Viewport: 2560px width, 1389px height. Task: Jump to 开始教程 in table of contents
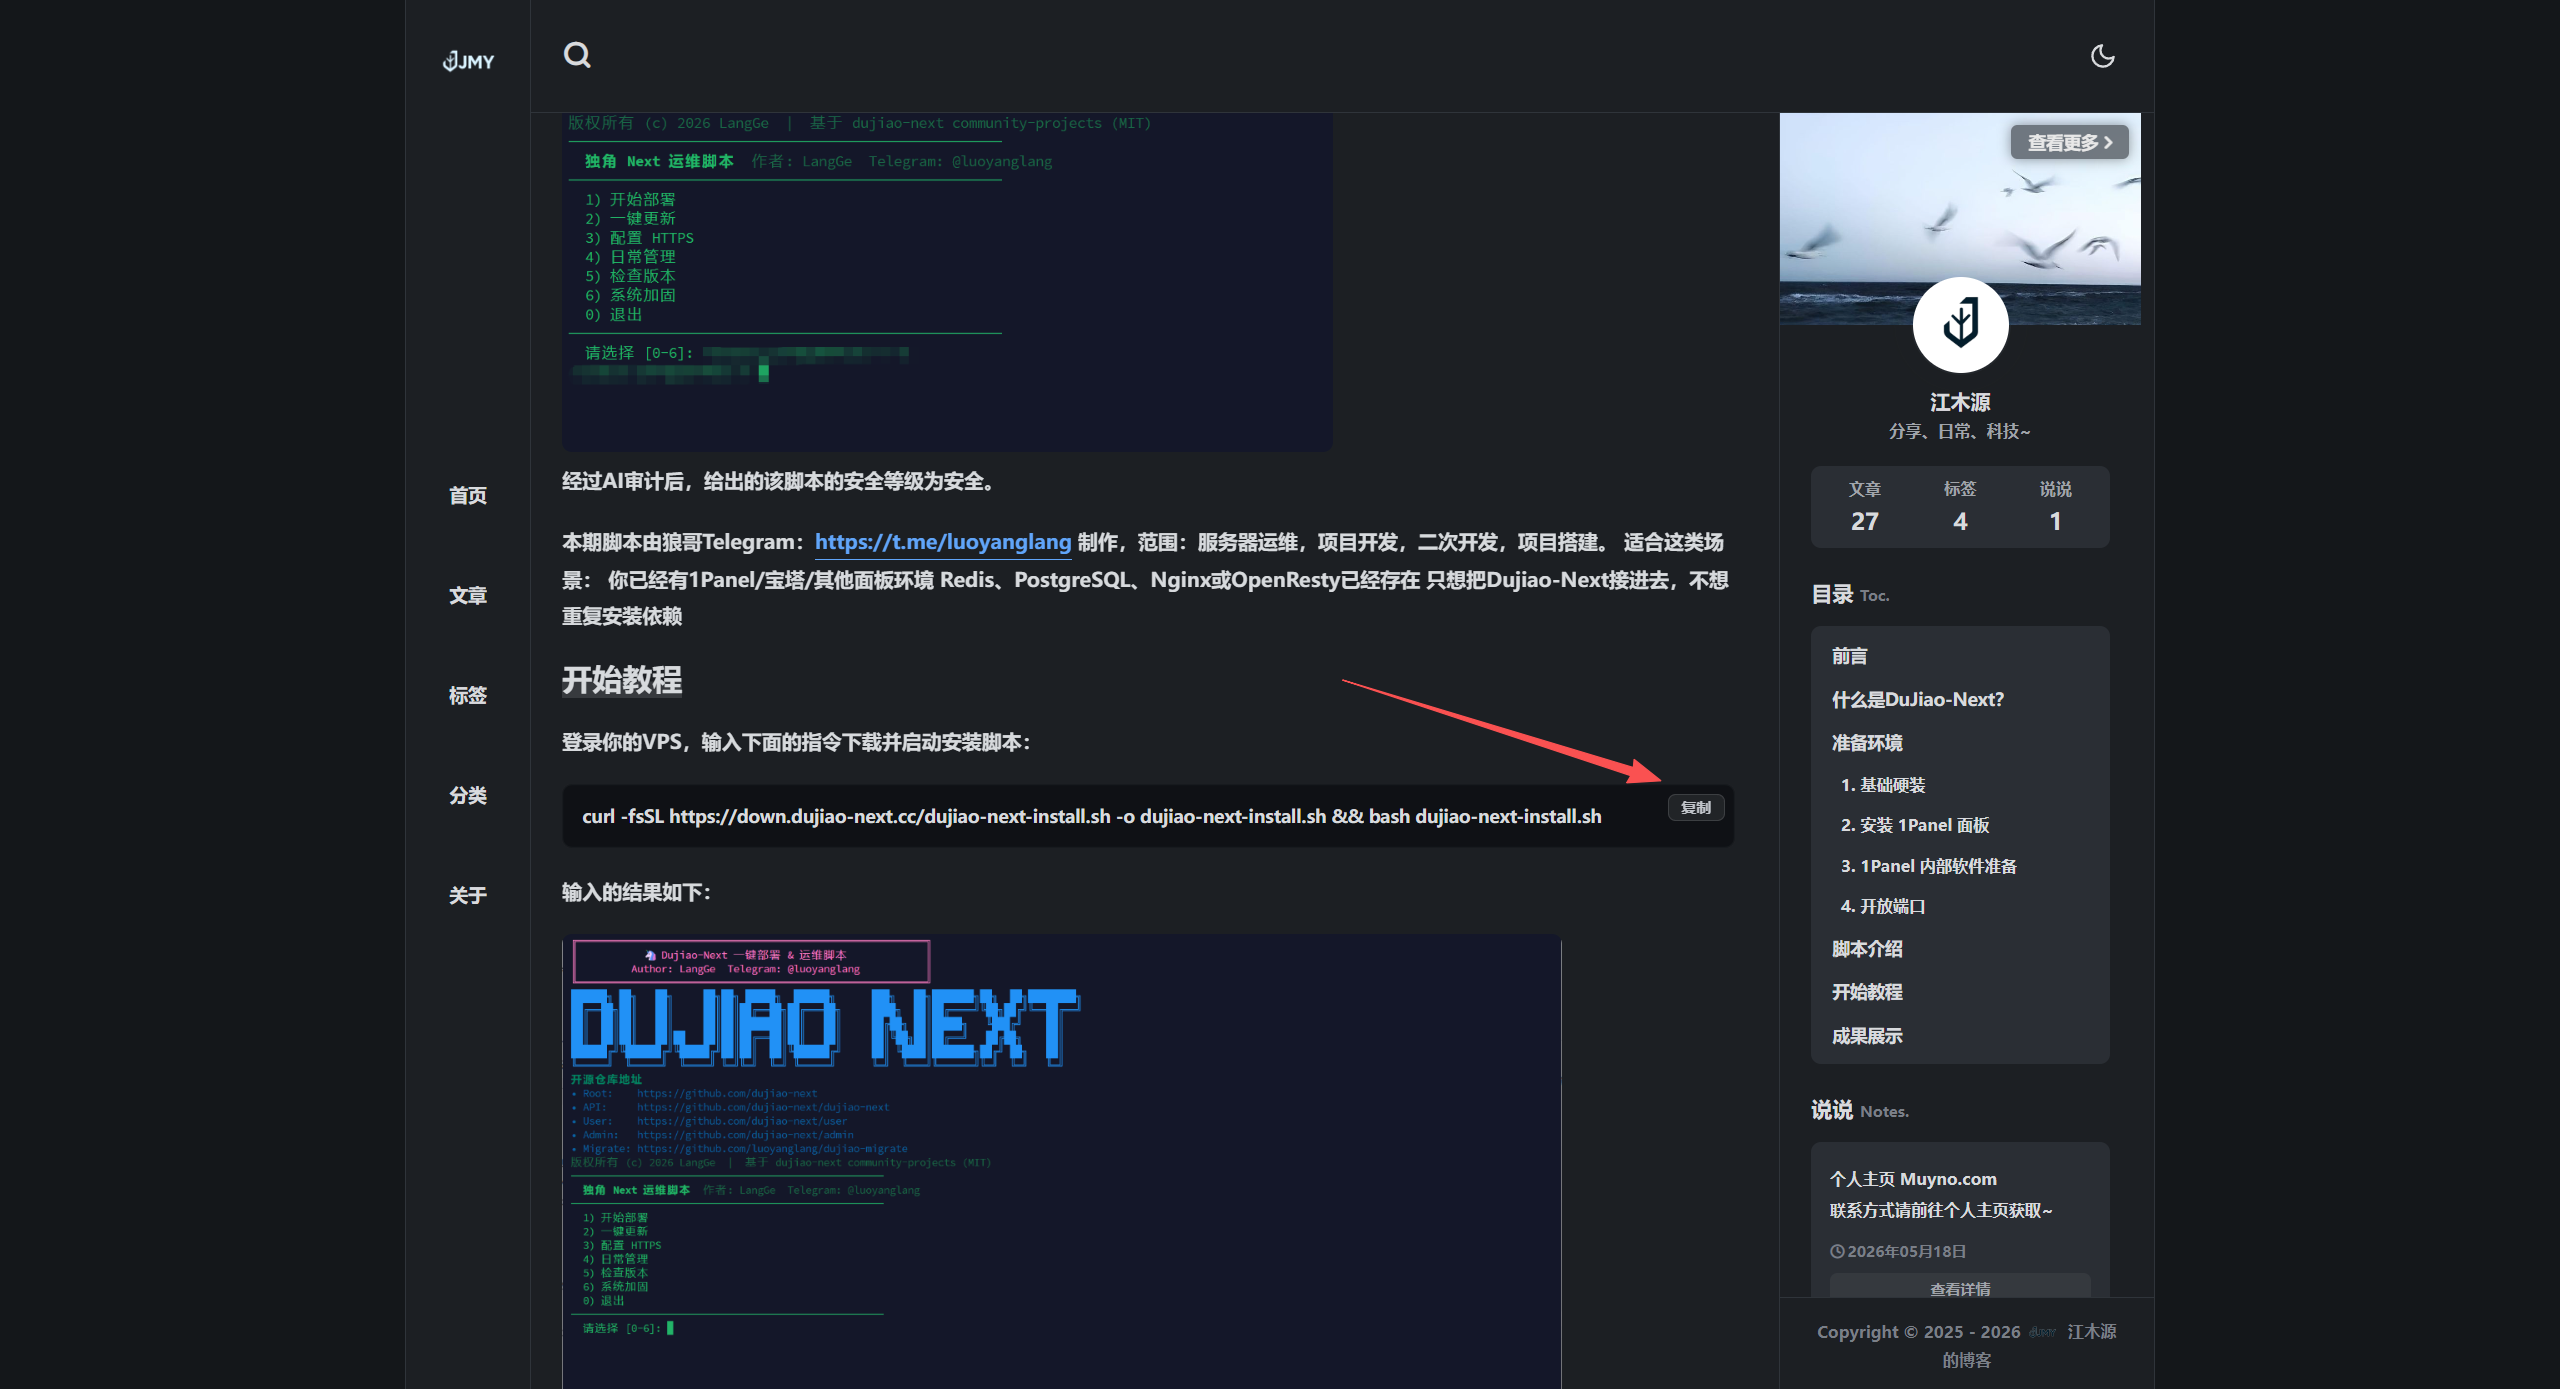point(1867,992)
